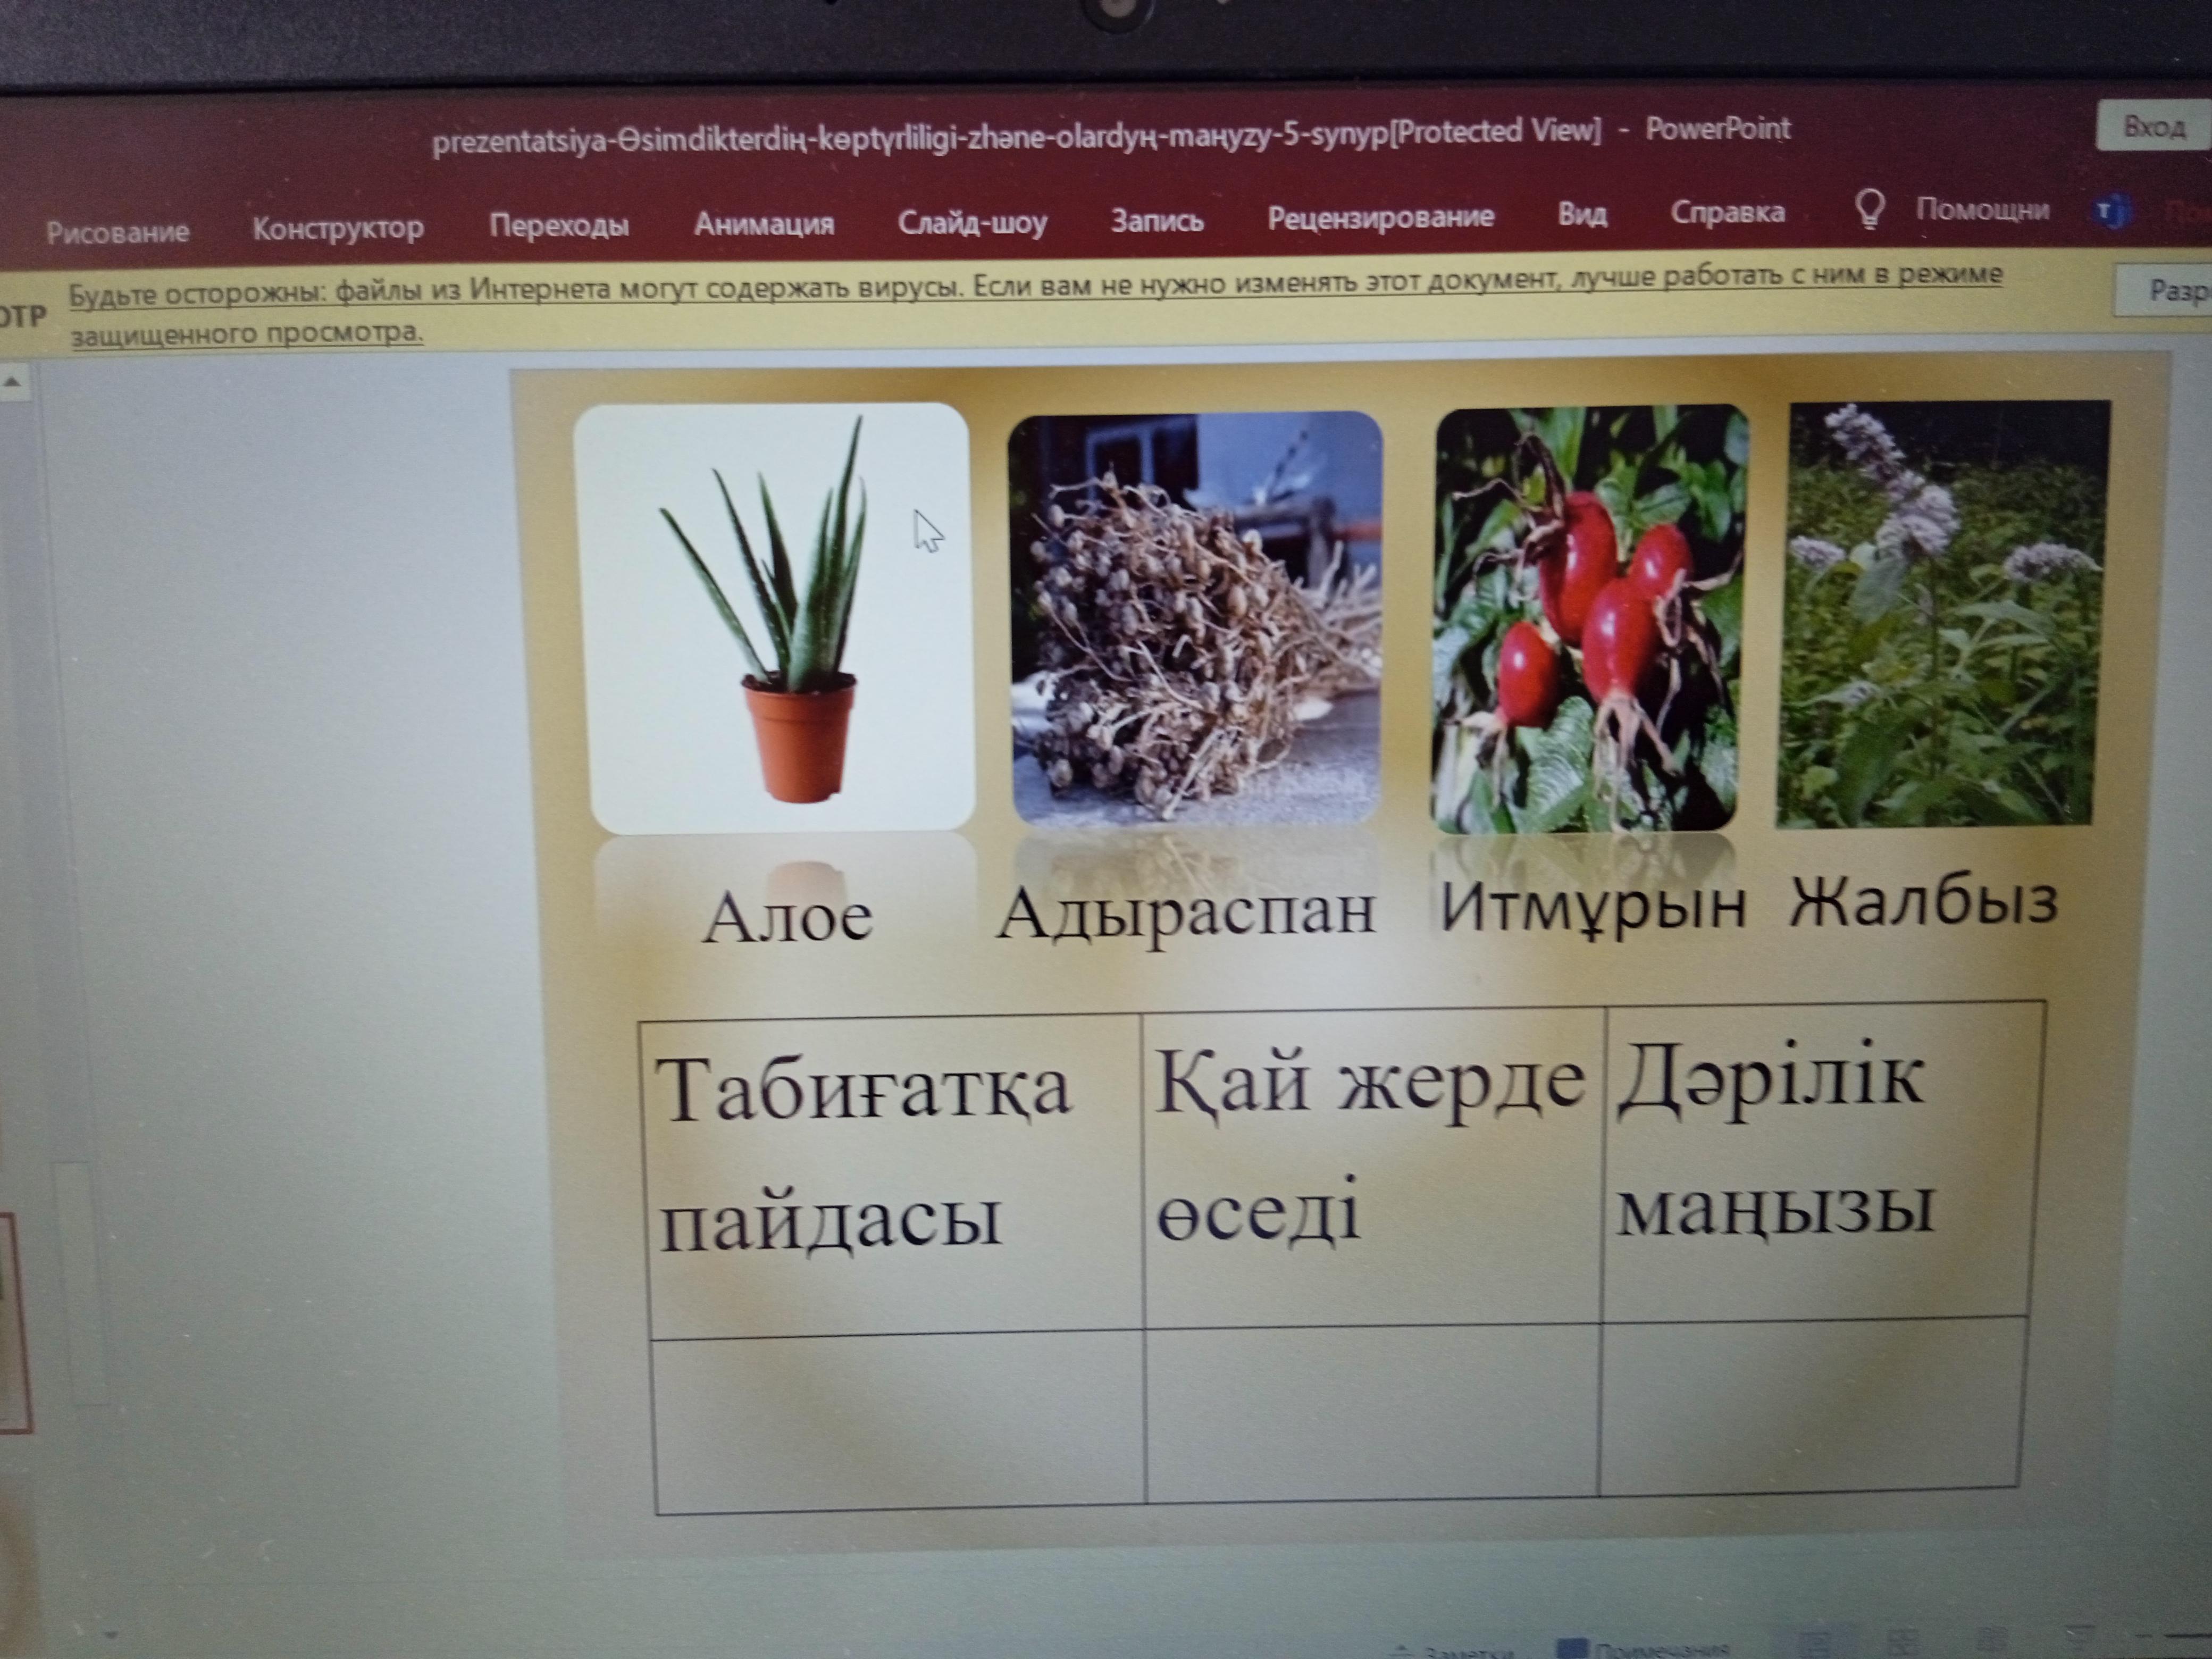This screenshot has height=1659, width=2212.
Task: Click the Вход sign-in button
Action: click(x=2154, y=127)
